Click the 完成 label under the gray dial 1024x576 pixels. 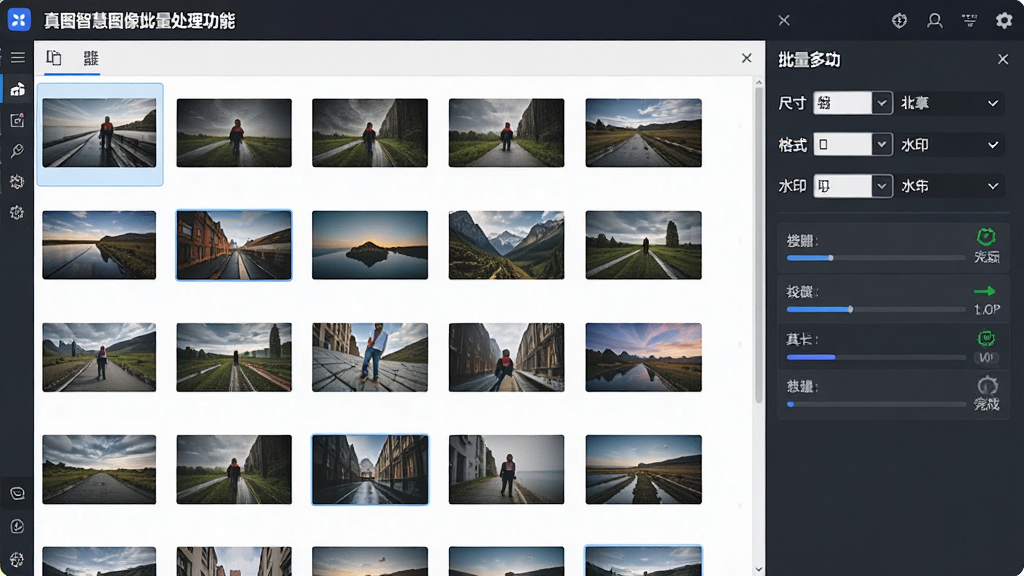(x=987, y=404)
